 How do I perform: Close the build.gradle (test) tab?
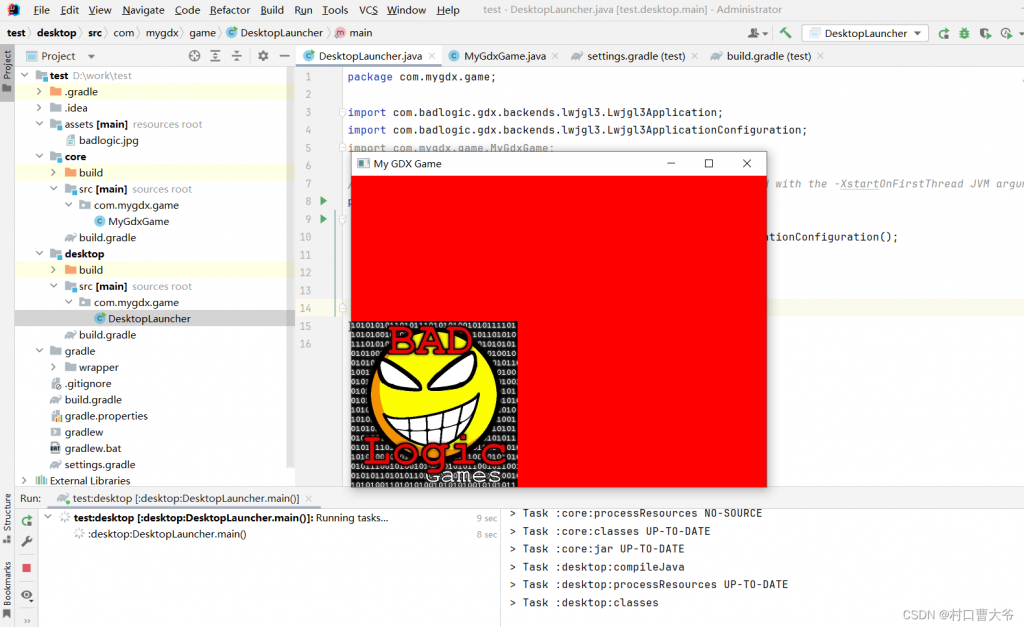click(x=824, y=56)
